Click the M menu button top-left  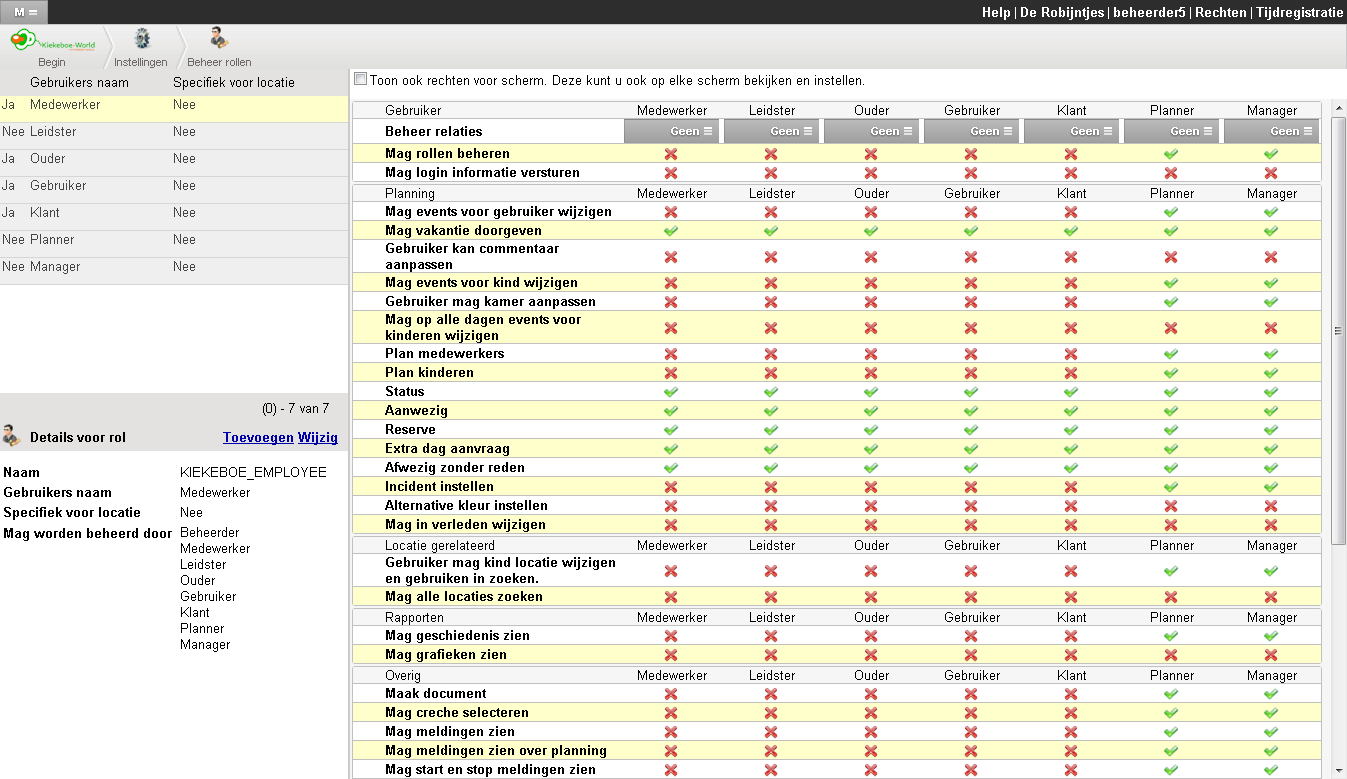click(x=24, y=12)
